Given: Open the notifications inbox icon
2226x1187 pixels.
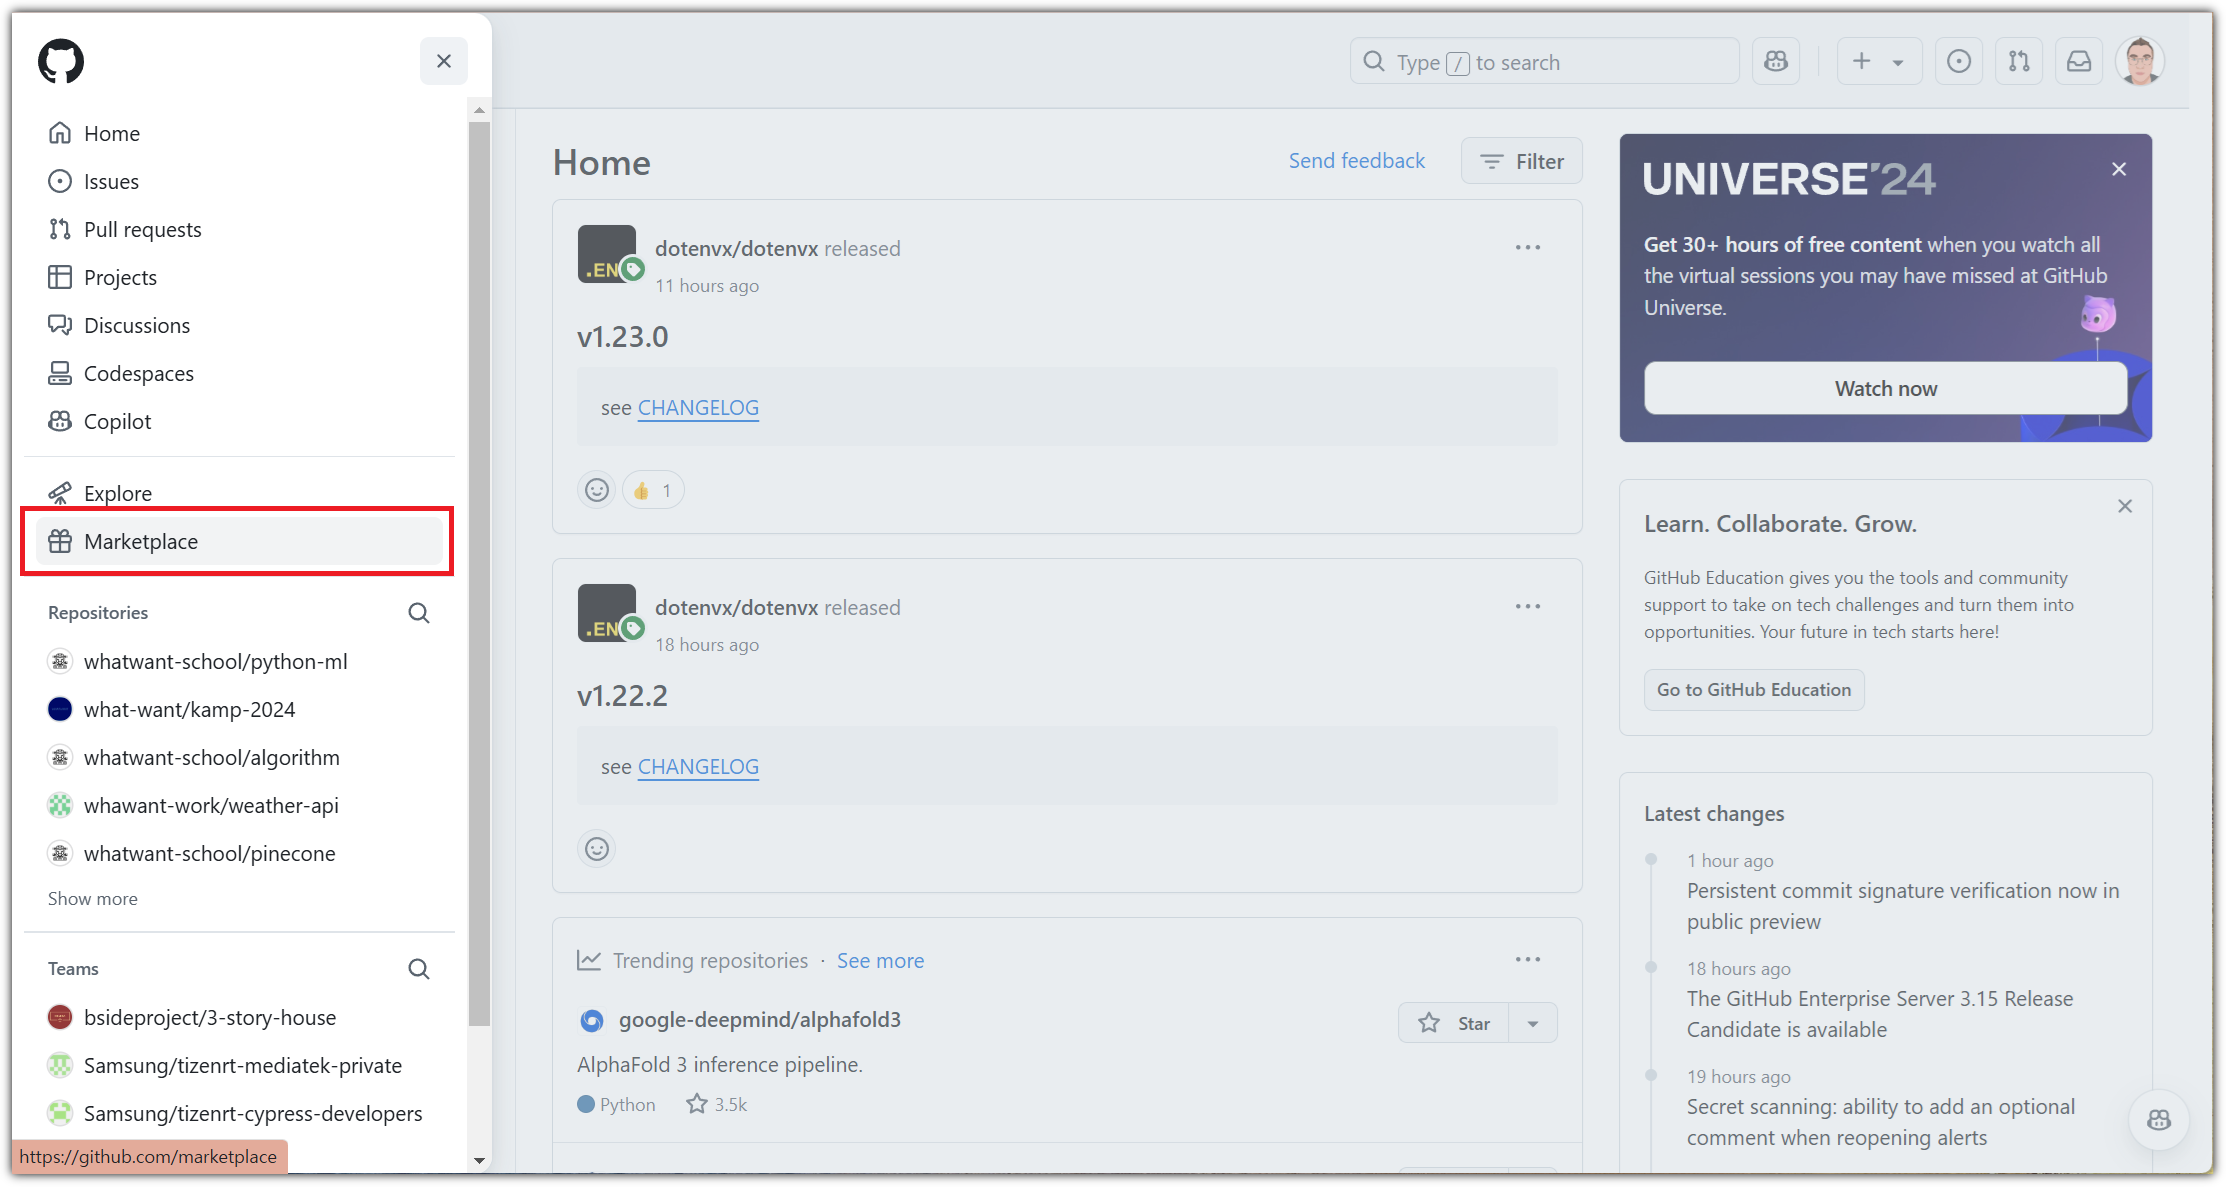Looking at the screenshot, I should (x=2079, y=61).
